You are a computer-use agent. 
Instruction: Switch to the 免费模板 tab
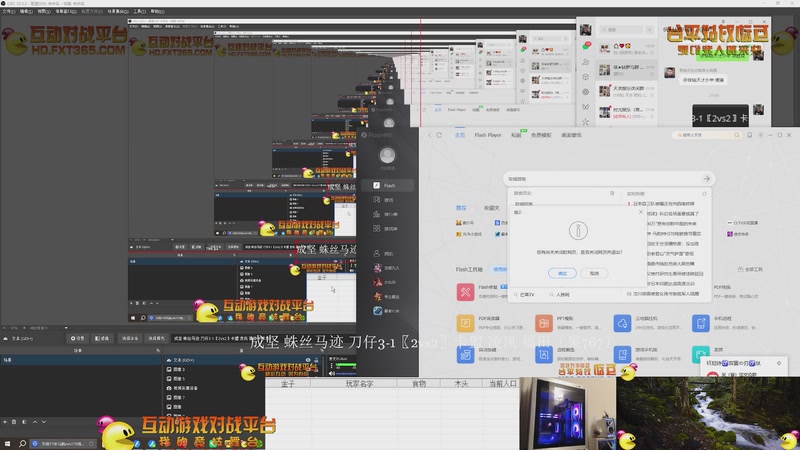pyautogui.click(x=541, y=135)
